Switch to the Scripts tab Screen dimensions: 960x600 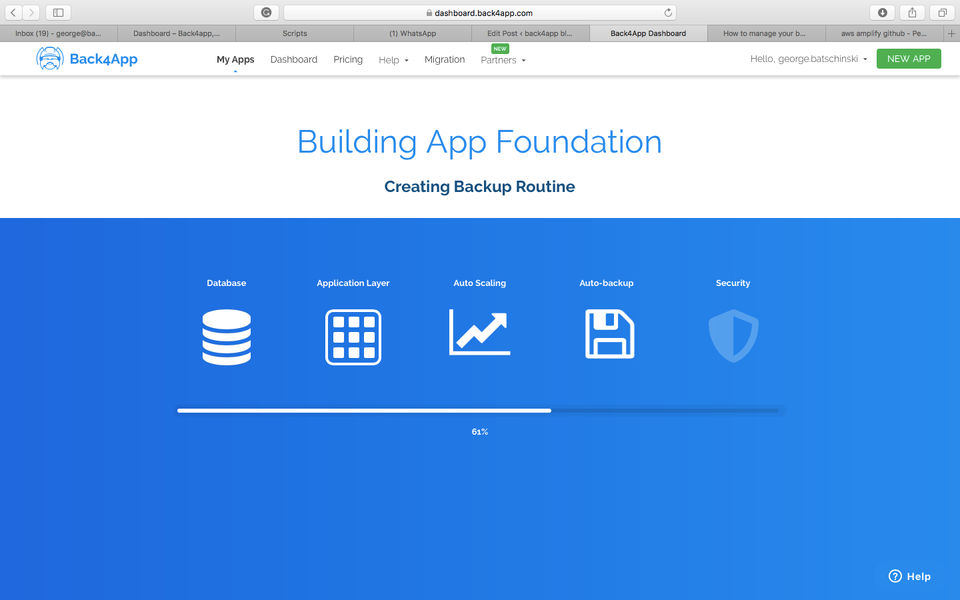coord(294,34)
